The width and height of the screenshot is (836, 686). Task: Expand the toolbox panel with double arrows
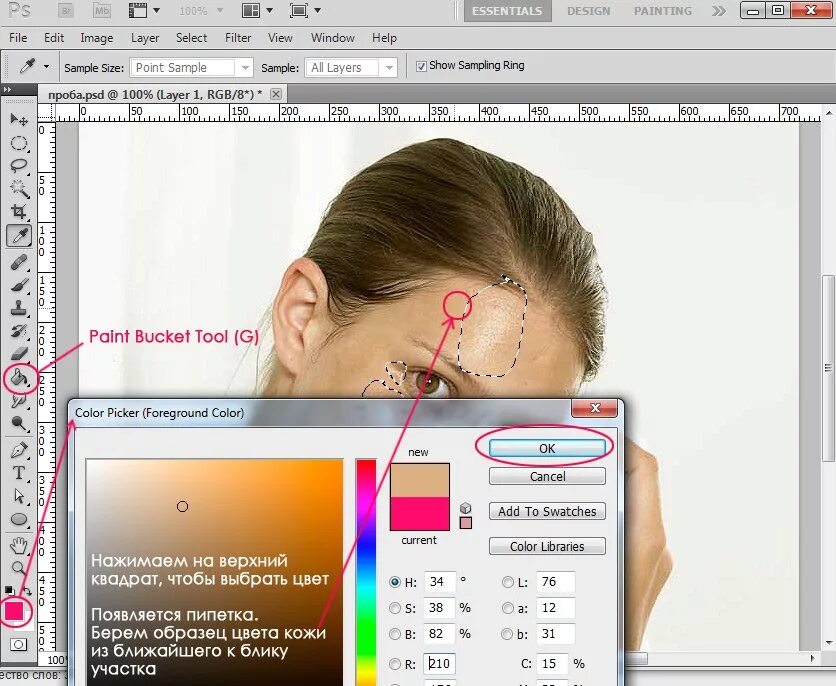click(x=7, y=90)
